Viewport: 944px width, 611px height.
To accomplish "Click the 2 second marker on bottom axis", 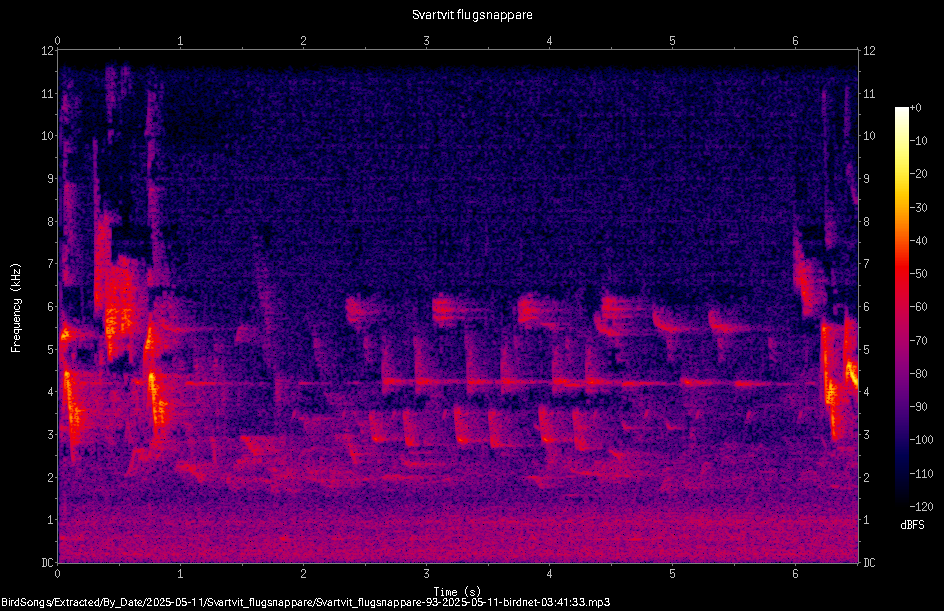I will tap(303, 574).
